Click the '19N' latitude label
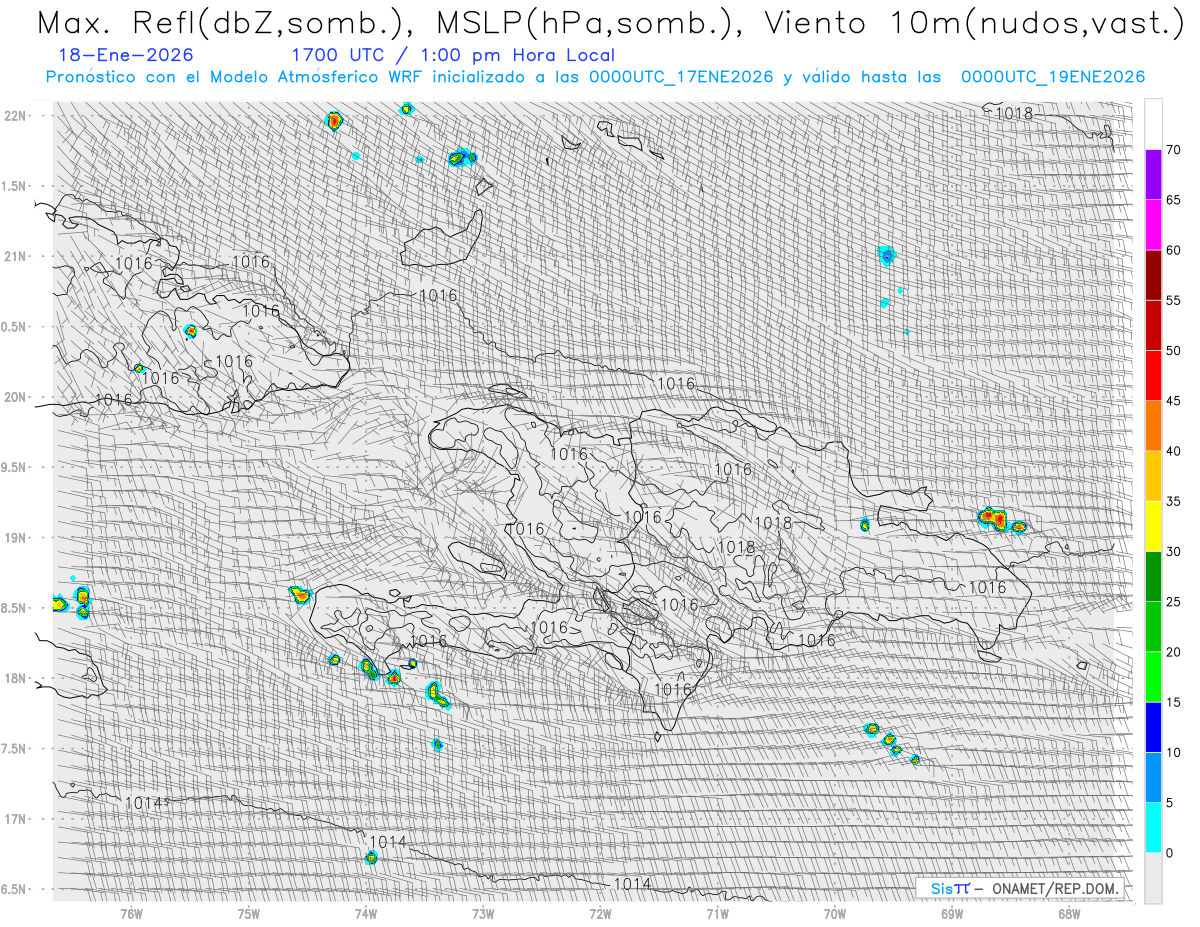 15,537
